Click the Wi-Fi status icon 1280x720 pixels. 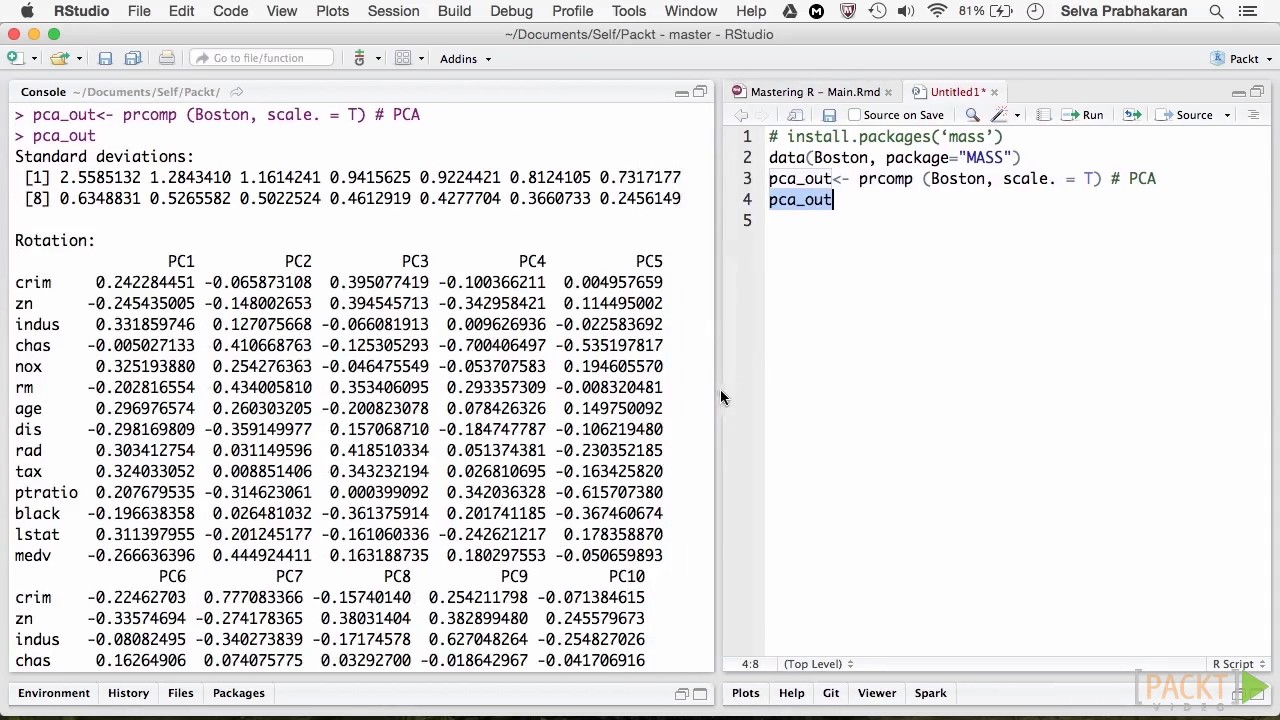coord(937,11)
